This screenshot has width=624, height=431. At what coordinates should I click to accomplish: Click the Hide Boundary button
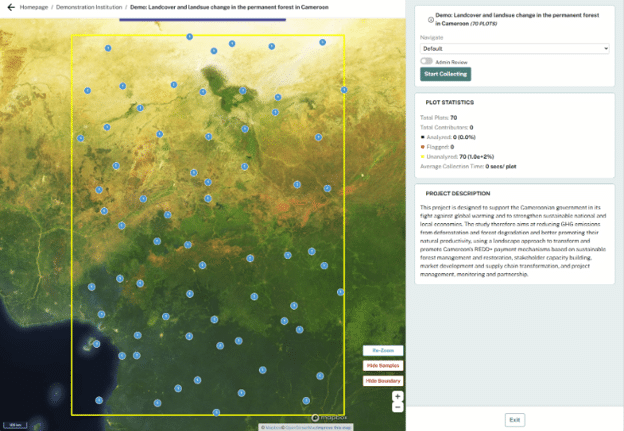[x=383, y=381]
